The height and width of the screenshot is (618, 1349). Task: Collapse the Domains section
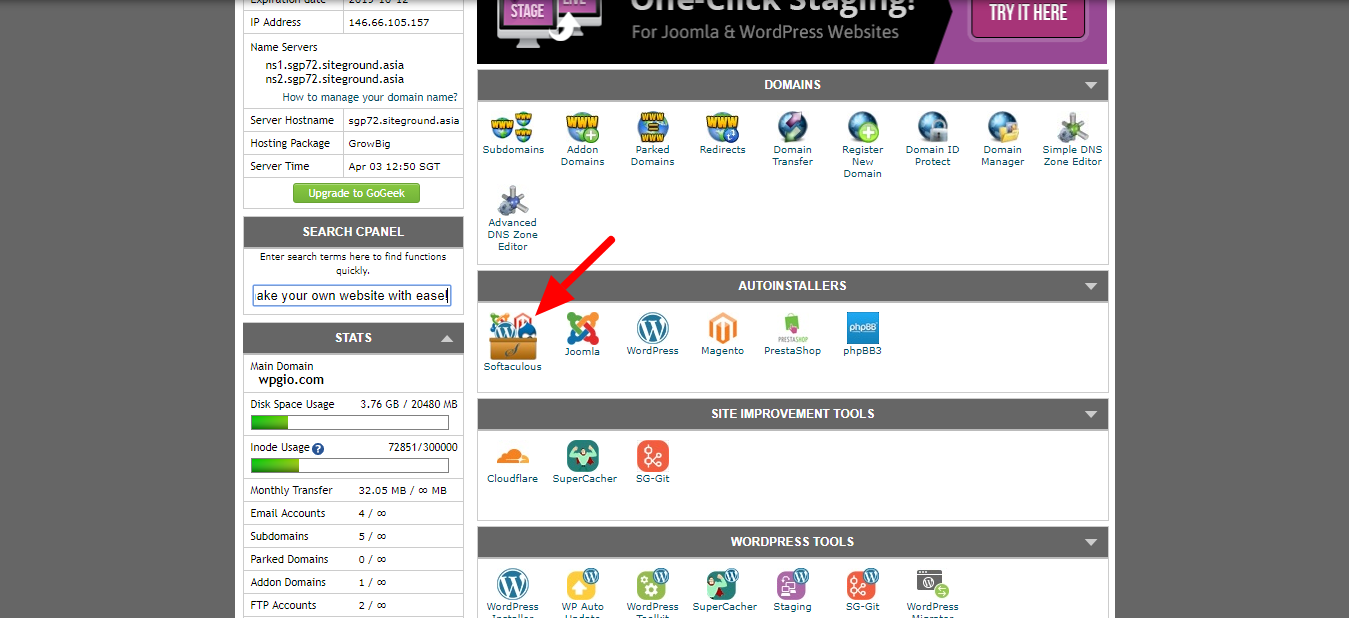pyautogui.click(x=1091, y=86)
